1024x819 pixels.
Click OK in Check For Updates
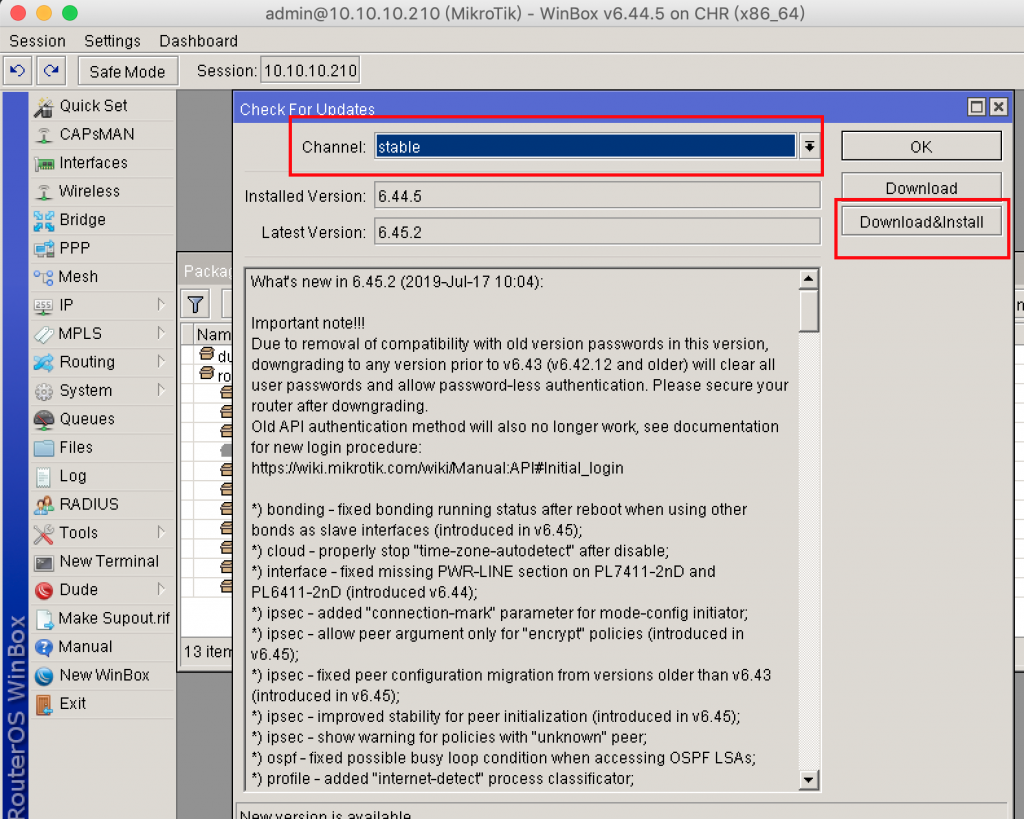point(921,146)
